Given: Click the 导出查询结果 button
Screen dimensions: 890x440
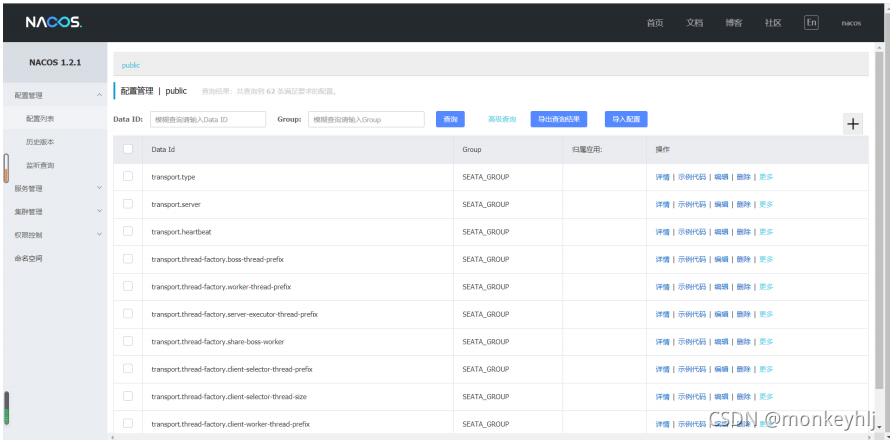Looking at the screenshot, I should (x=559, y=119).
